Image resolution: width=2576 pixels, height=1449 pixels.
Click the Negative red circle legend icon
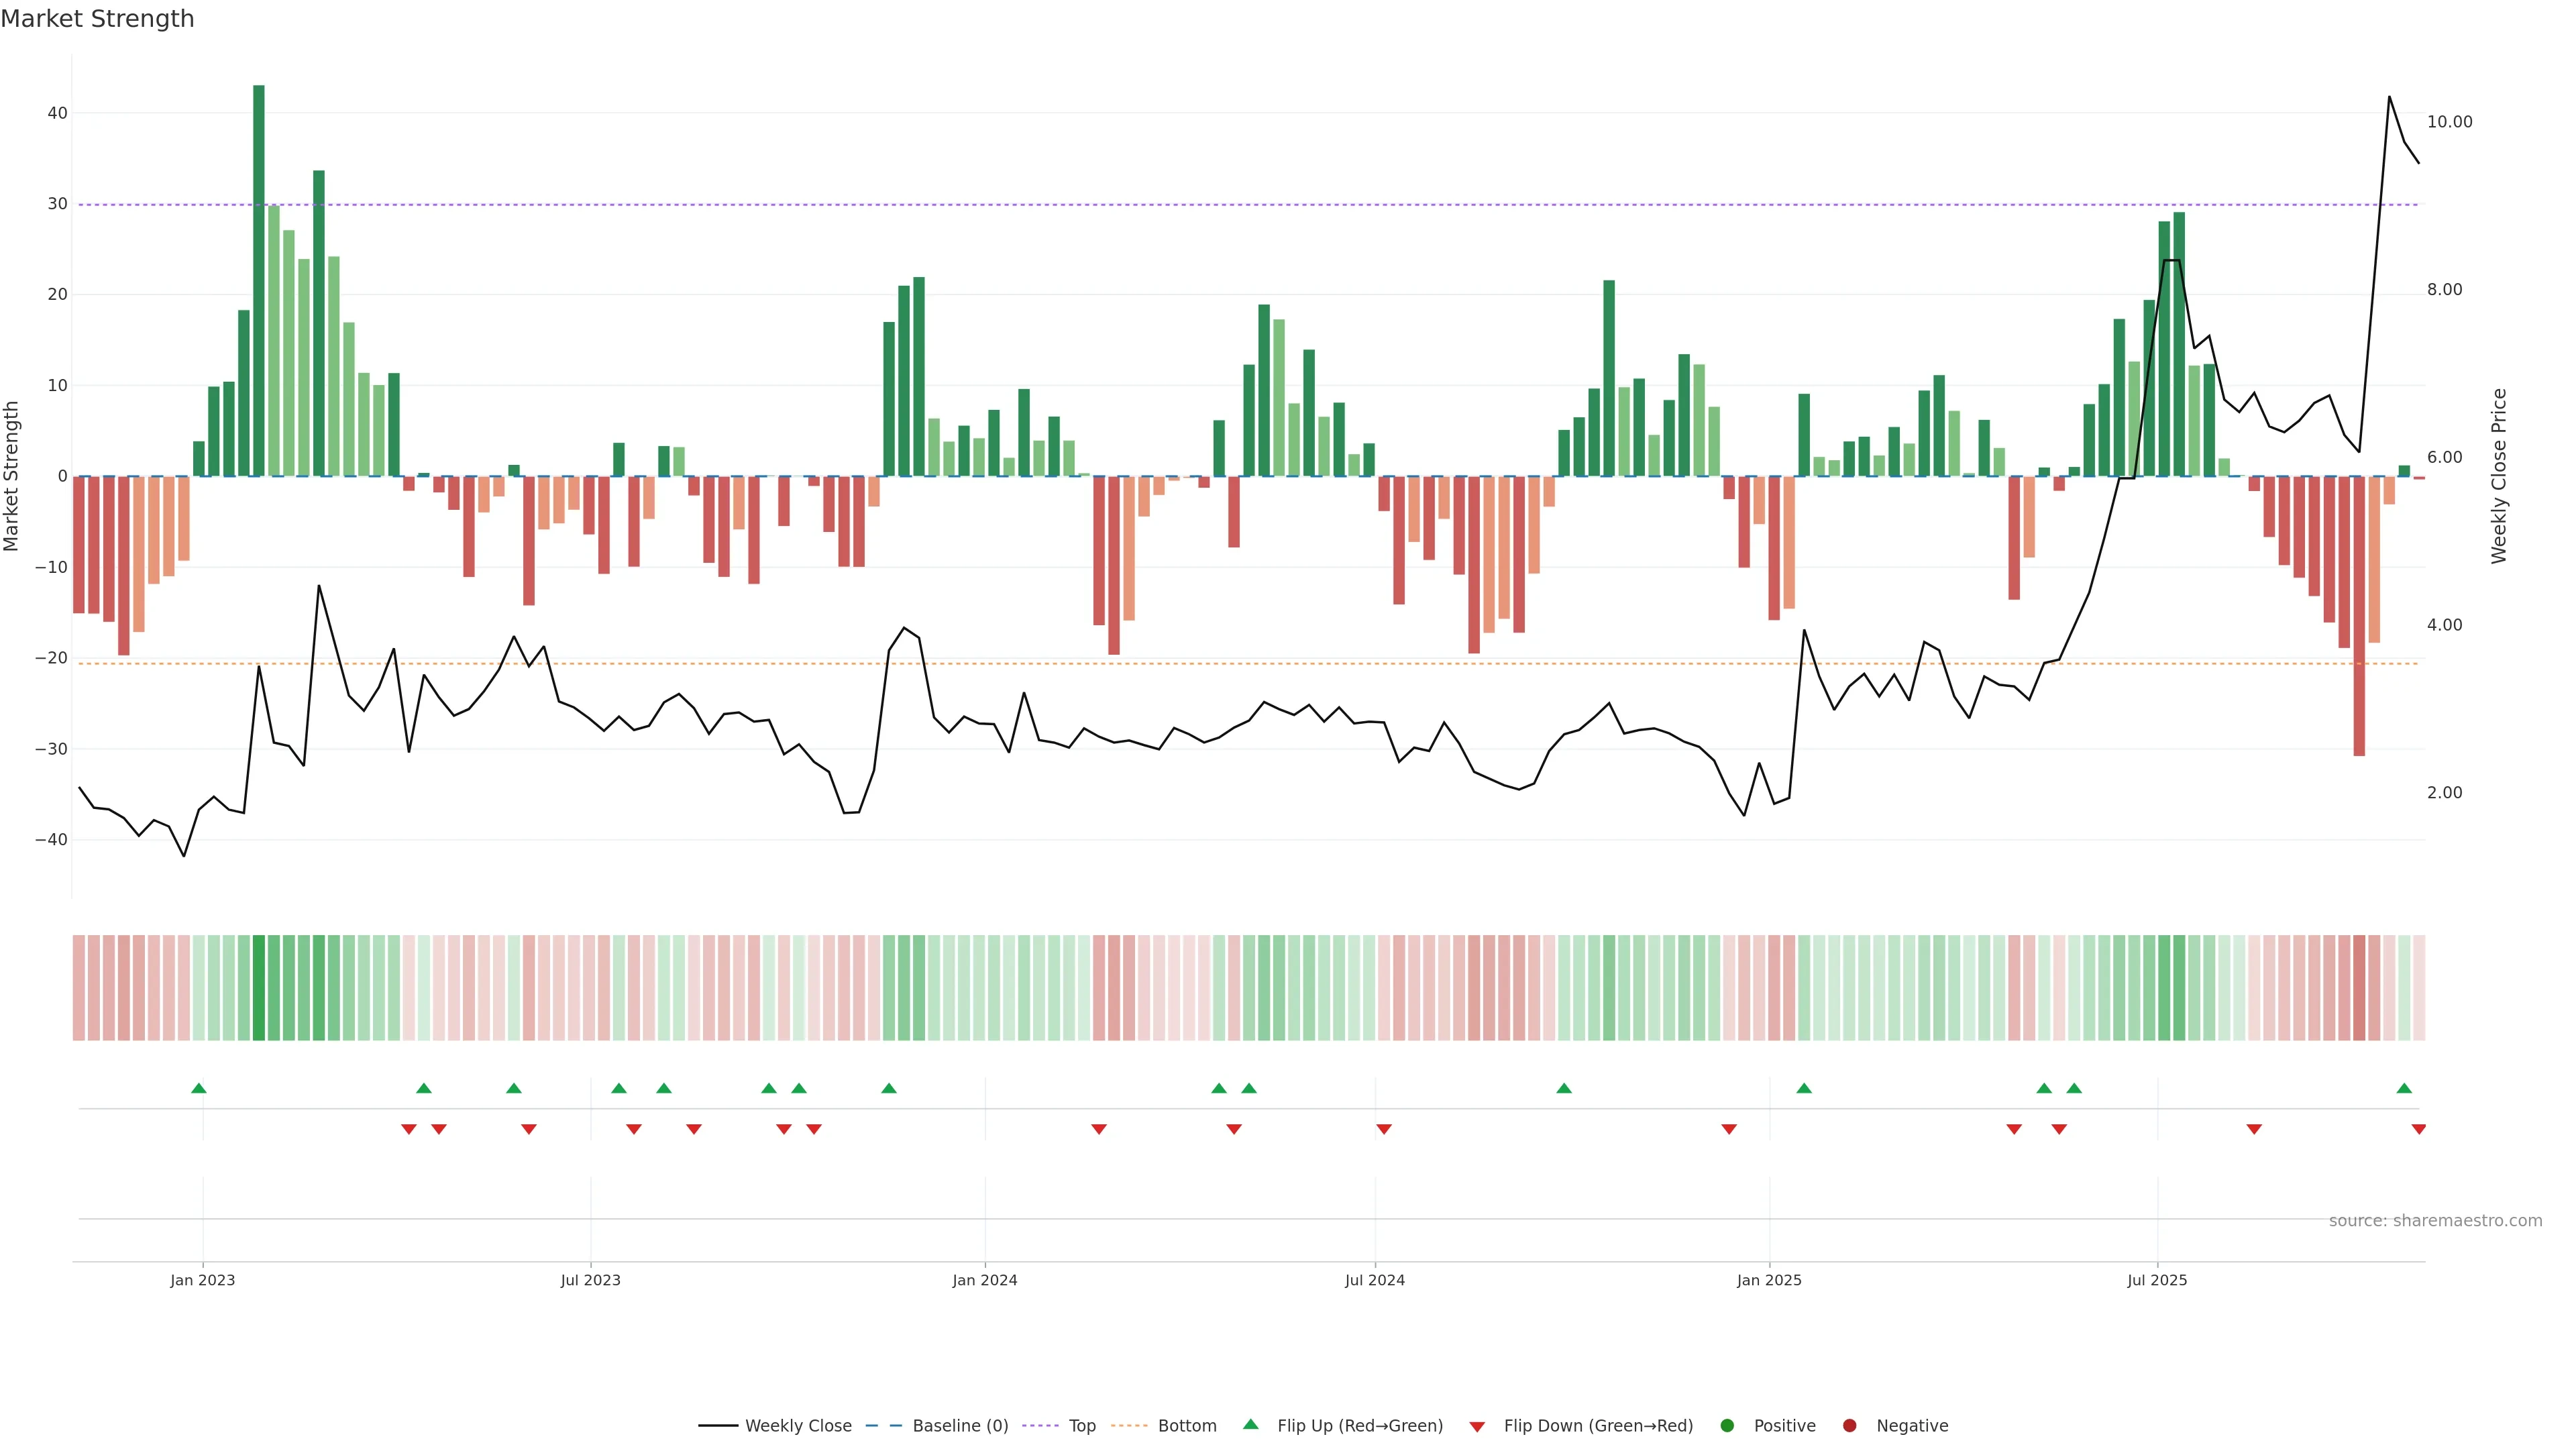click(x=1849, y=1425)
